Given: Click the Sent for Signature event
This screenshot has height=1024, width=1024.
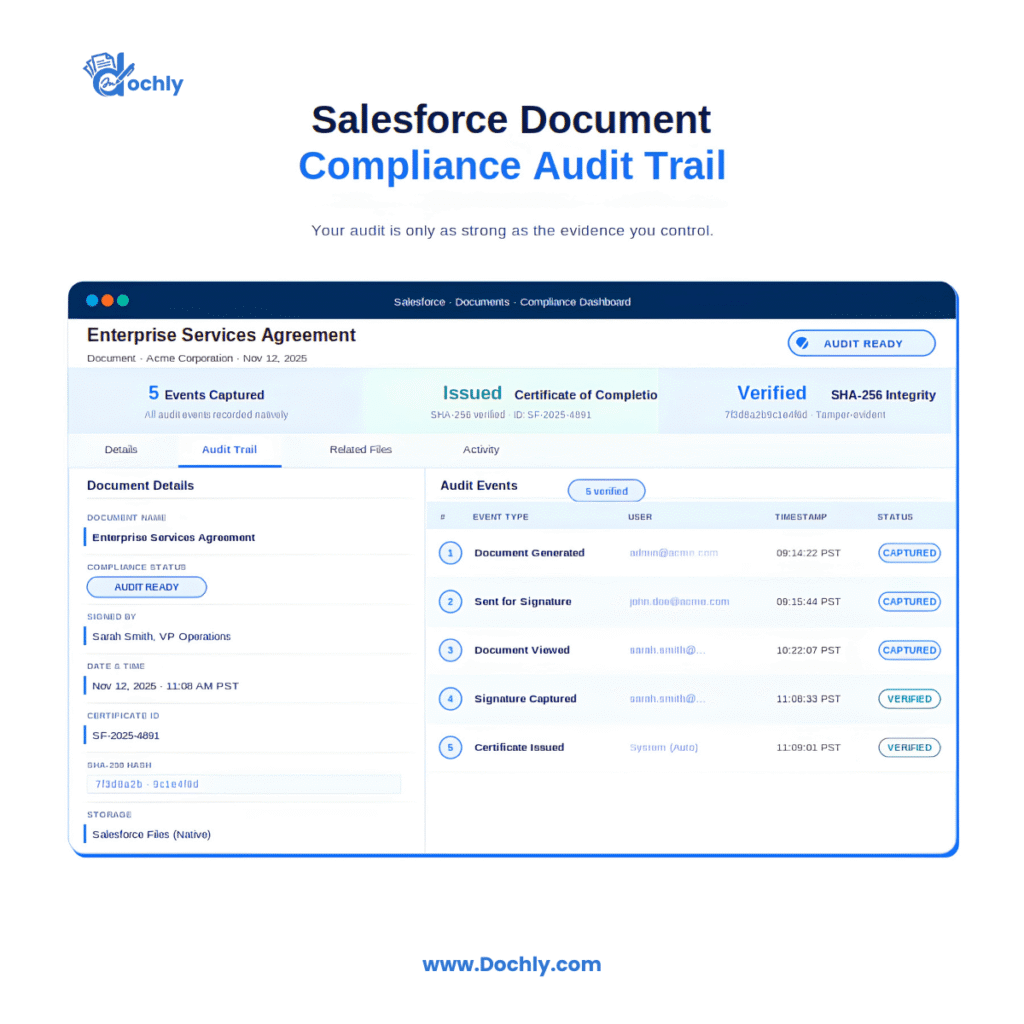Looking at the screenshot, I should coord(522,601).
